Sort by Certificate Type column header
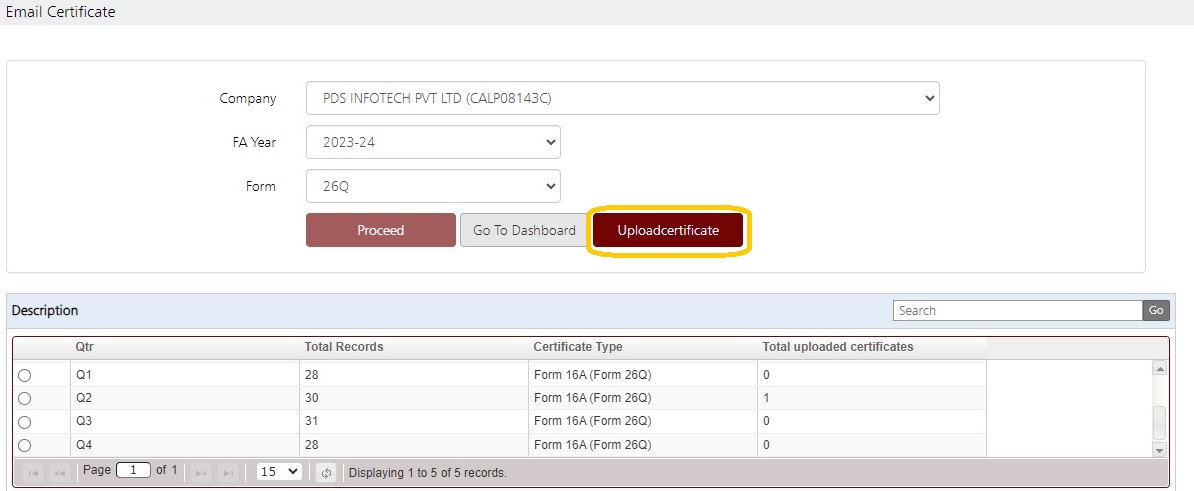Viewport: 1194px width, 491px height. pyautogui.click(x=578, y=347)
